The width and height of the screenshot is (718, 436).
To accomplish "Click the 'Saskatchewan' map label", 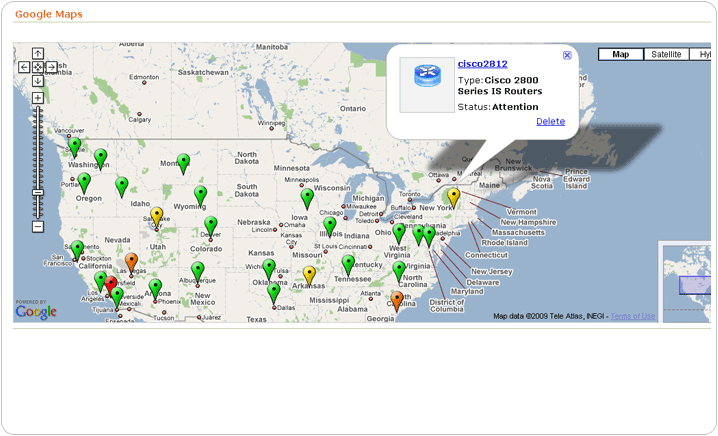I will 203,72.
